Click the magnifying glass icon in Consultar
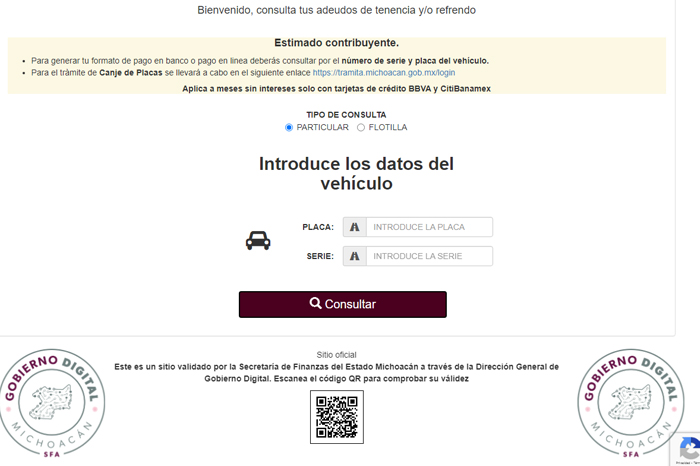This screenshot has width=700, height=466. pos(315,304)
